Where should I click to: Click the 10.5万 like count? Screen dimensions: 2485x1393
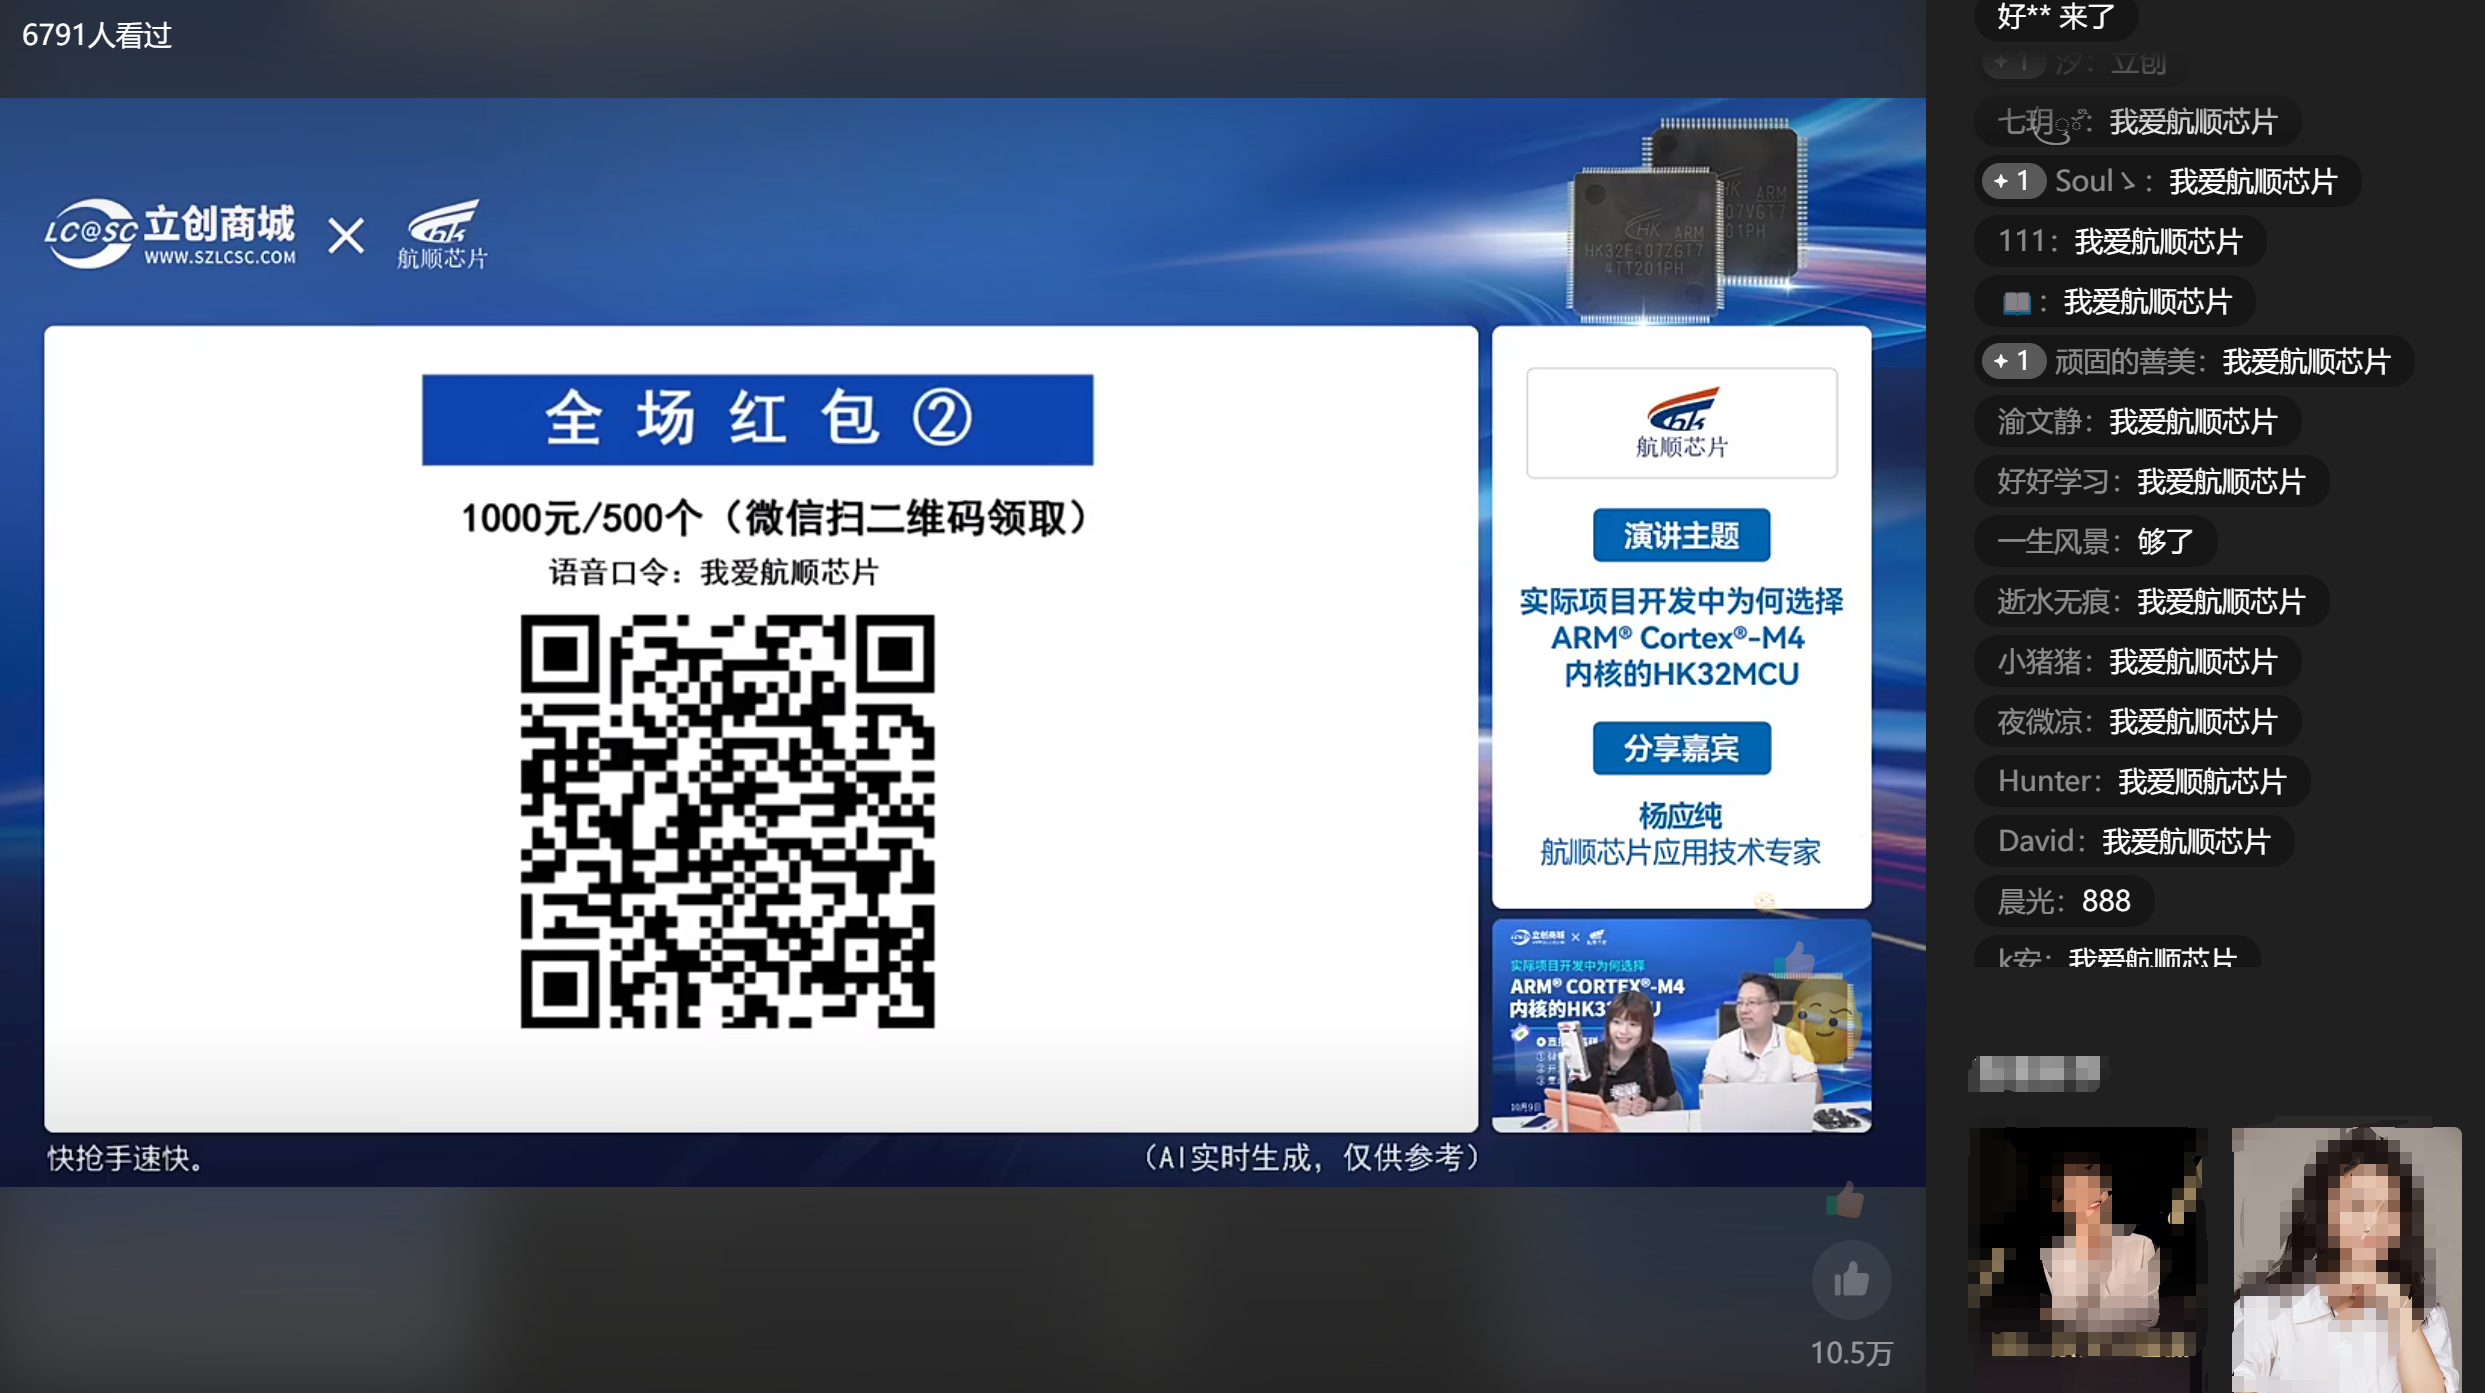click(x=1851, y=1353)
